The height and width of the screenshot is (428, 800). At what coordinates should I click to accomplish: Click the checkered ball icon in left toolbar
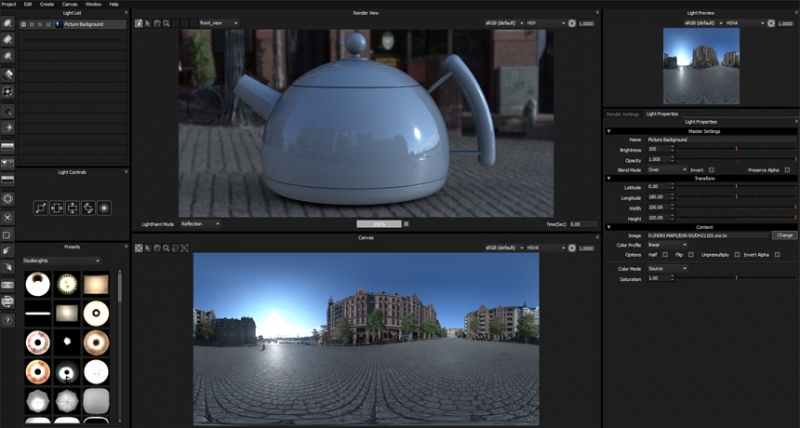[8, 91]
